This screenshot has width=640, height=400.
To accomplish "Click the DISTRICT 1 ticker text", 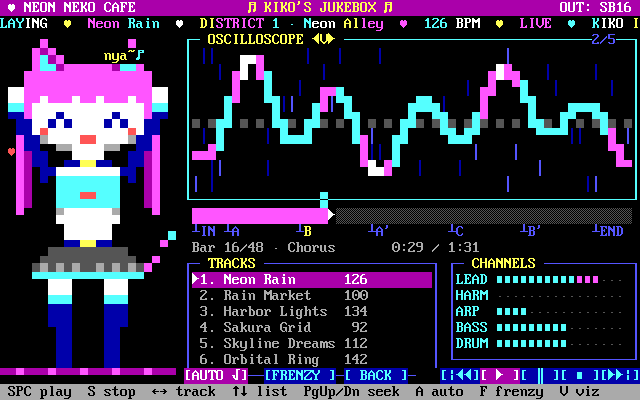I will coord(240,23).
